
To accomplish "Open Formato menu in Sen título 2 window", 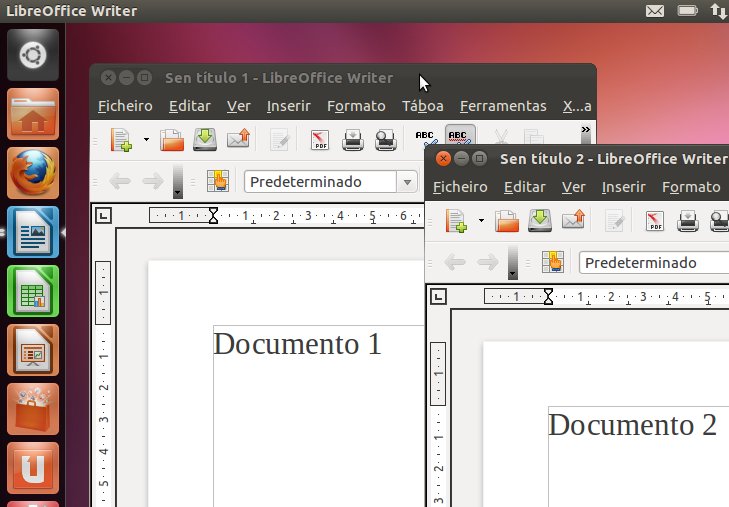I will (691, 188).
